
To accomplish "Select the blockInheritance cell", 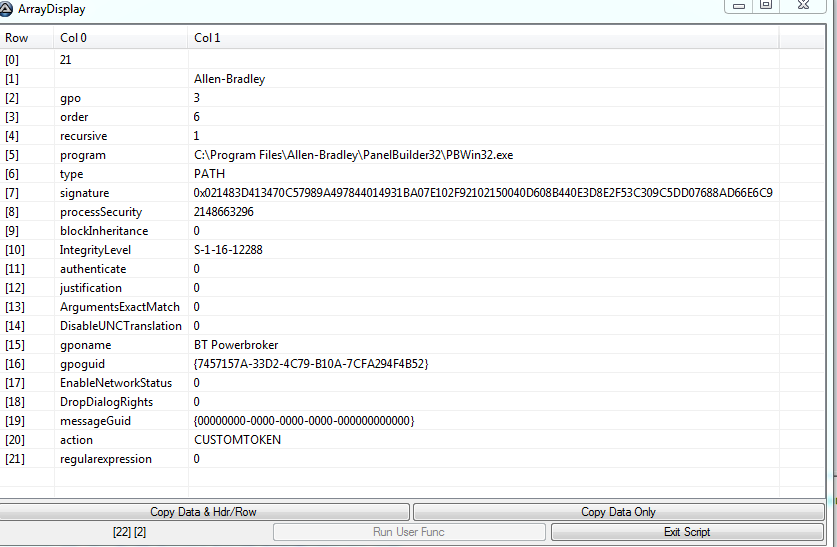I will coord(104,231).
